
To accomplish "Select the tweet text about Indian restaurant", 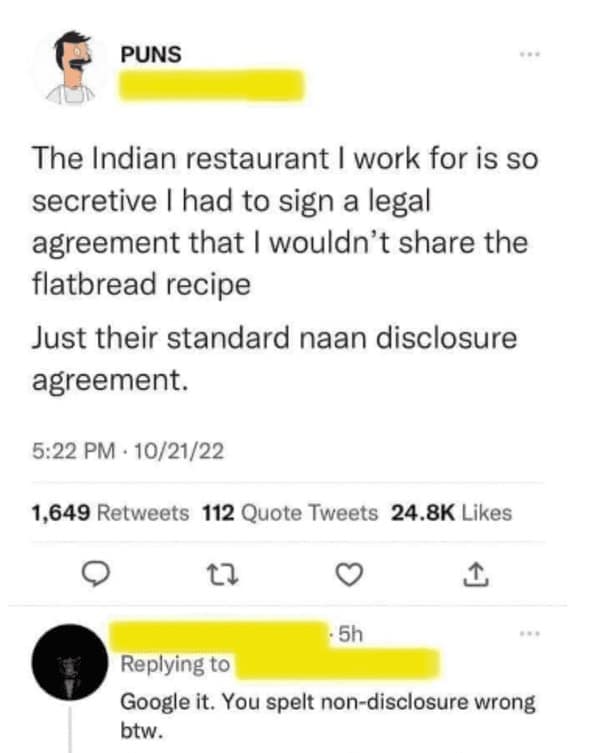I will 284,221.
